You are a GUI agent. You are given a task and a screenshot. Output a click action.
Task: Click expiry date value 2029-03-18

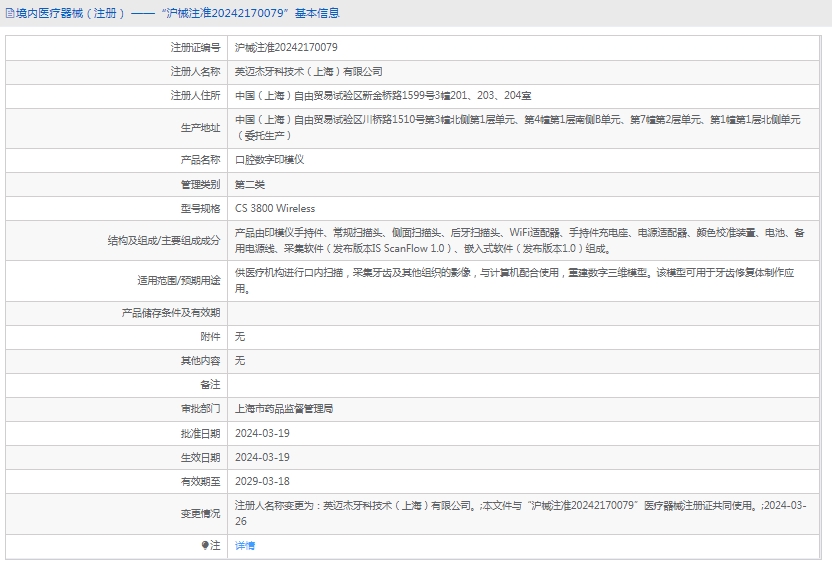click(262, 481)
